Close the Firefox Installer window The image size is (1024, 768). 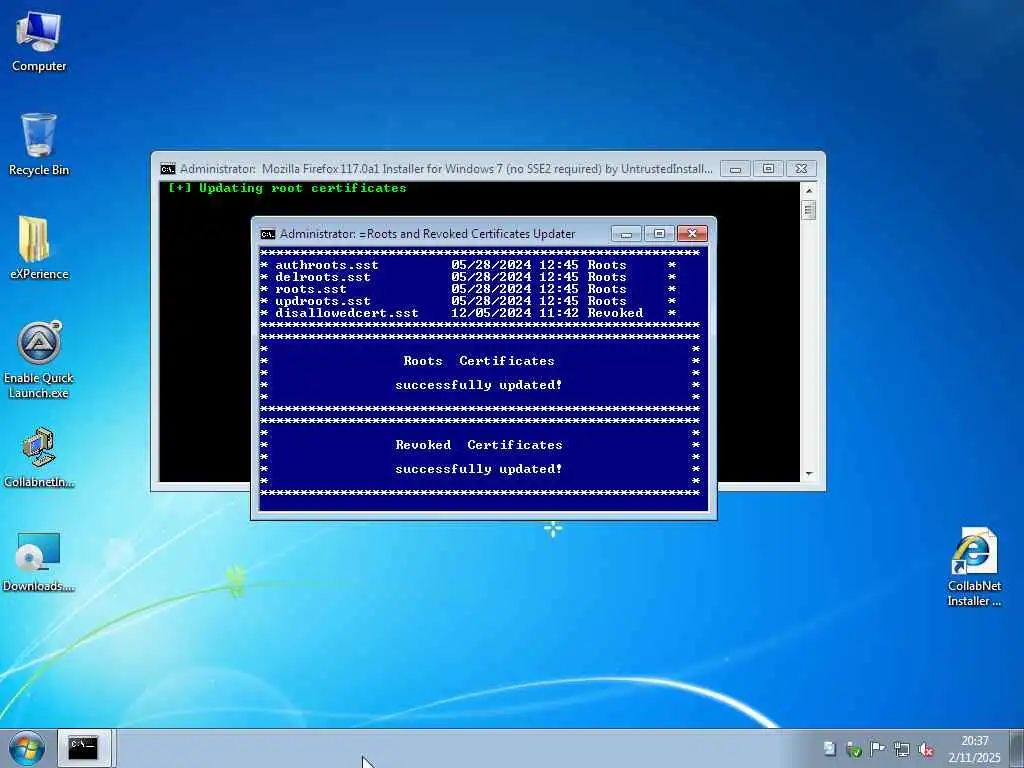coord(801,169)
